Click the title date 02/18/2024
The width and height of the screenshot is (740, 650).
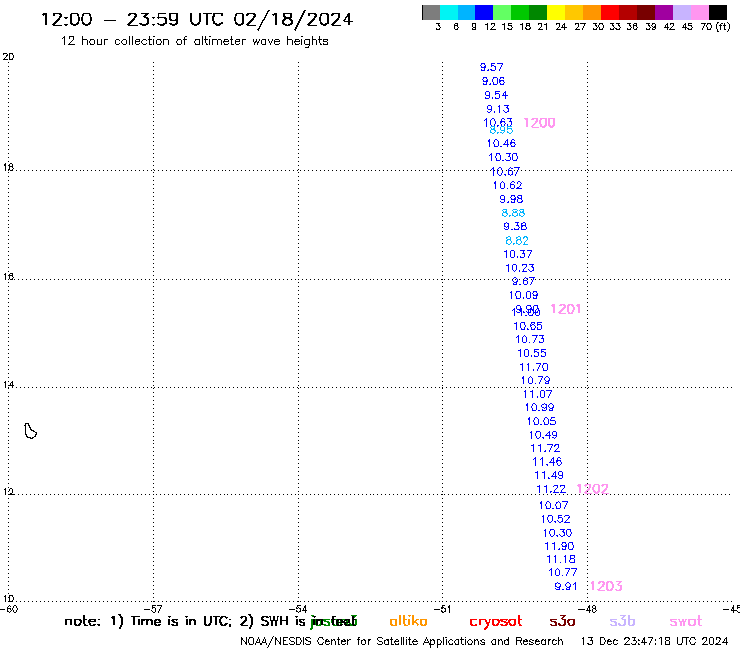tap(293, 20)
